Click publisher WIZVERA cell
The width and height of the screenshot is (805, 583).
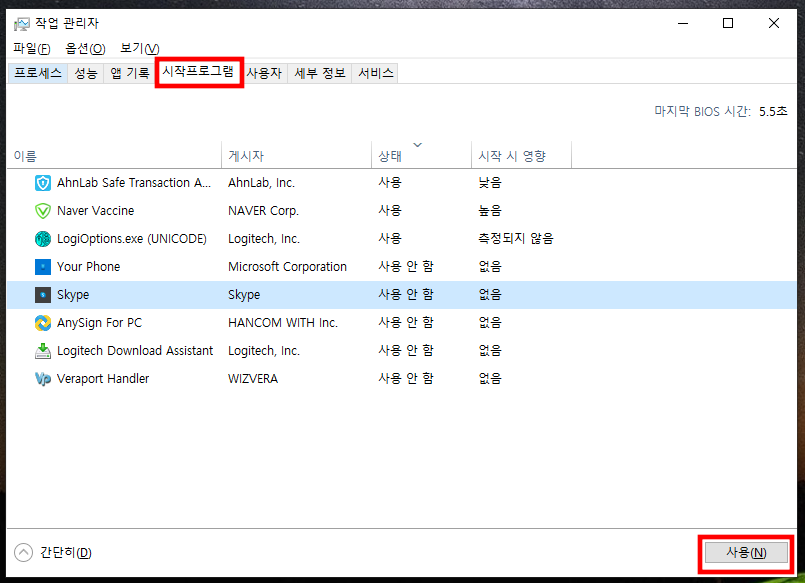[x=253, y=379]
